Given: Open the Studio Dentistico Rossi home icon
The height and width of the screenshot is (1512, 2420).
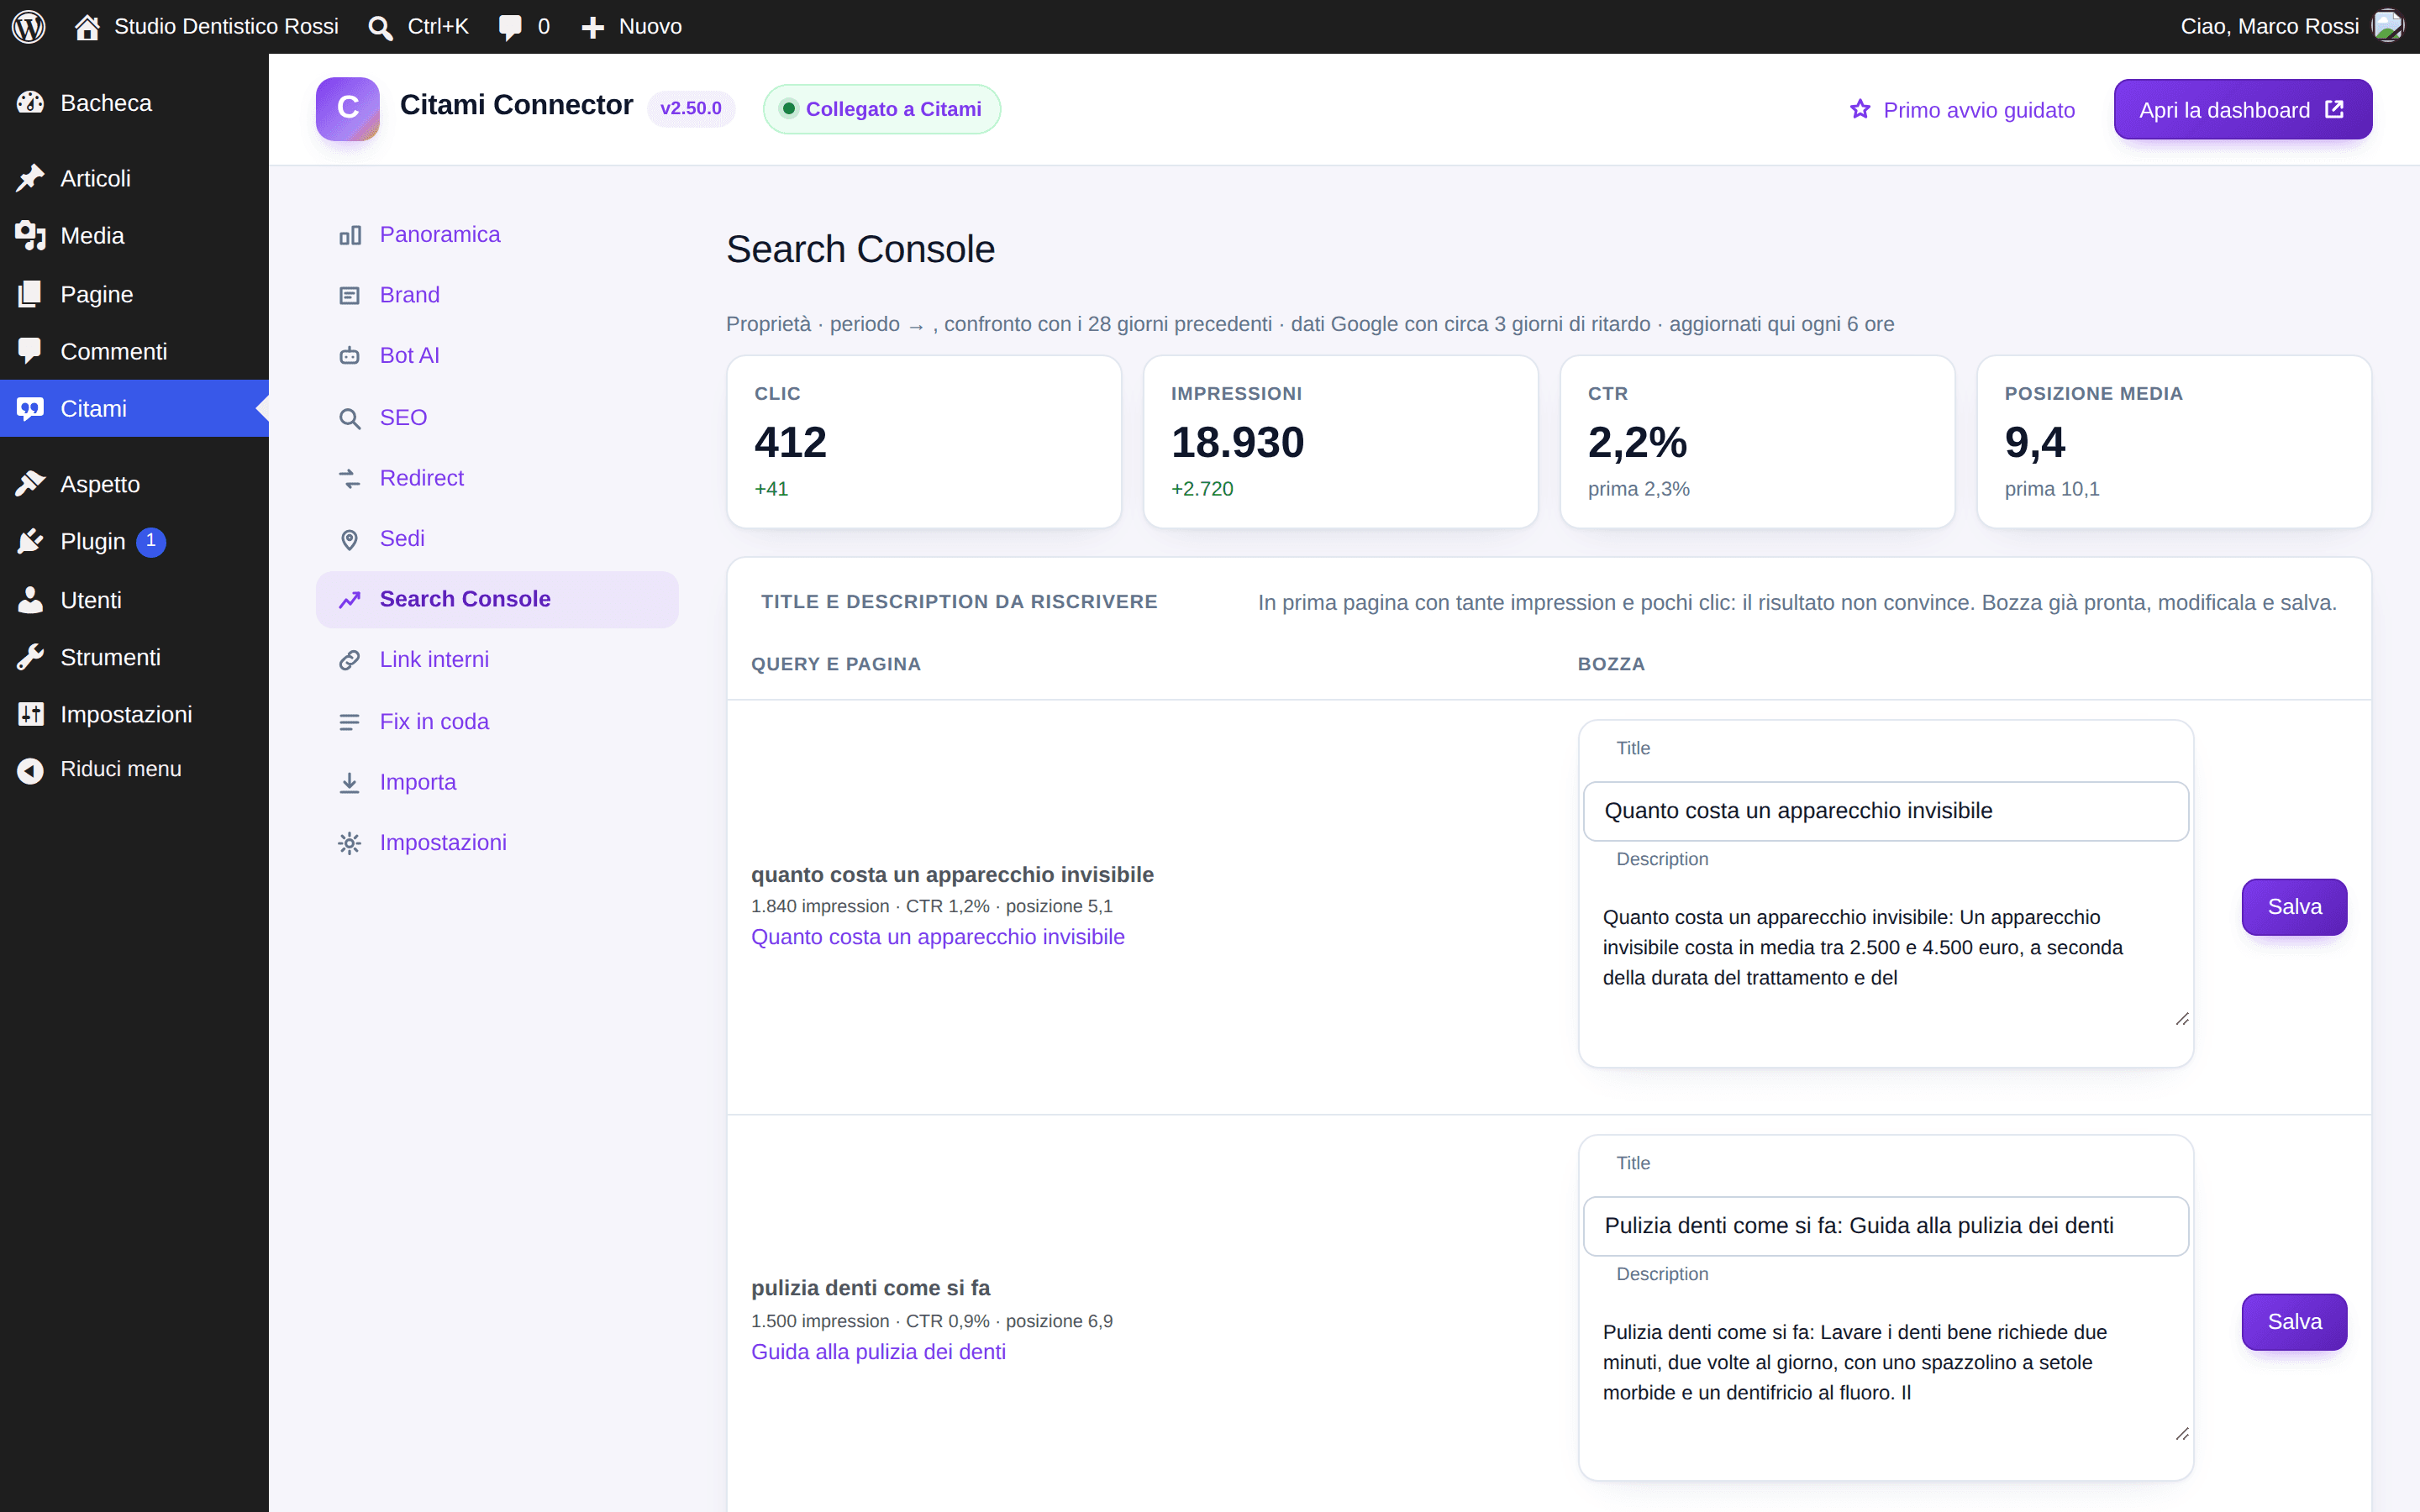Looking at the screenshot, I should coord(87,27).
